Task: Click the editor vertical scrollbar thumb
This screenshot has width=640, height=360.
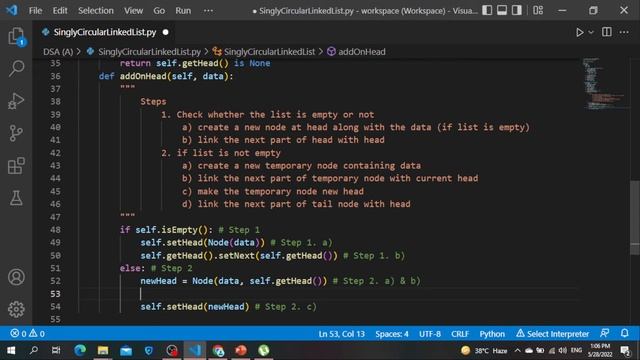Action: click(635, 218)
